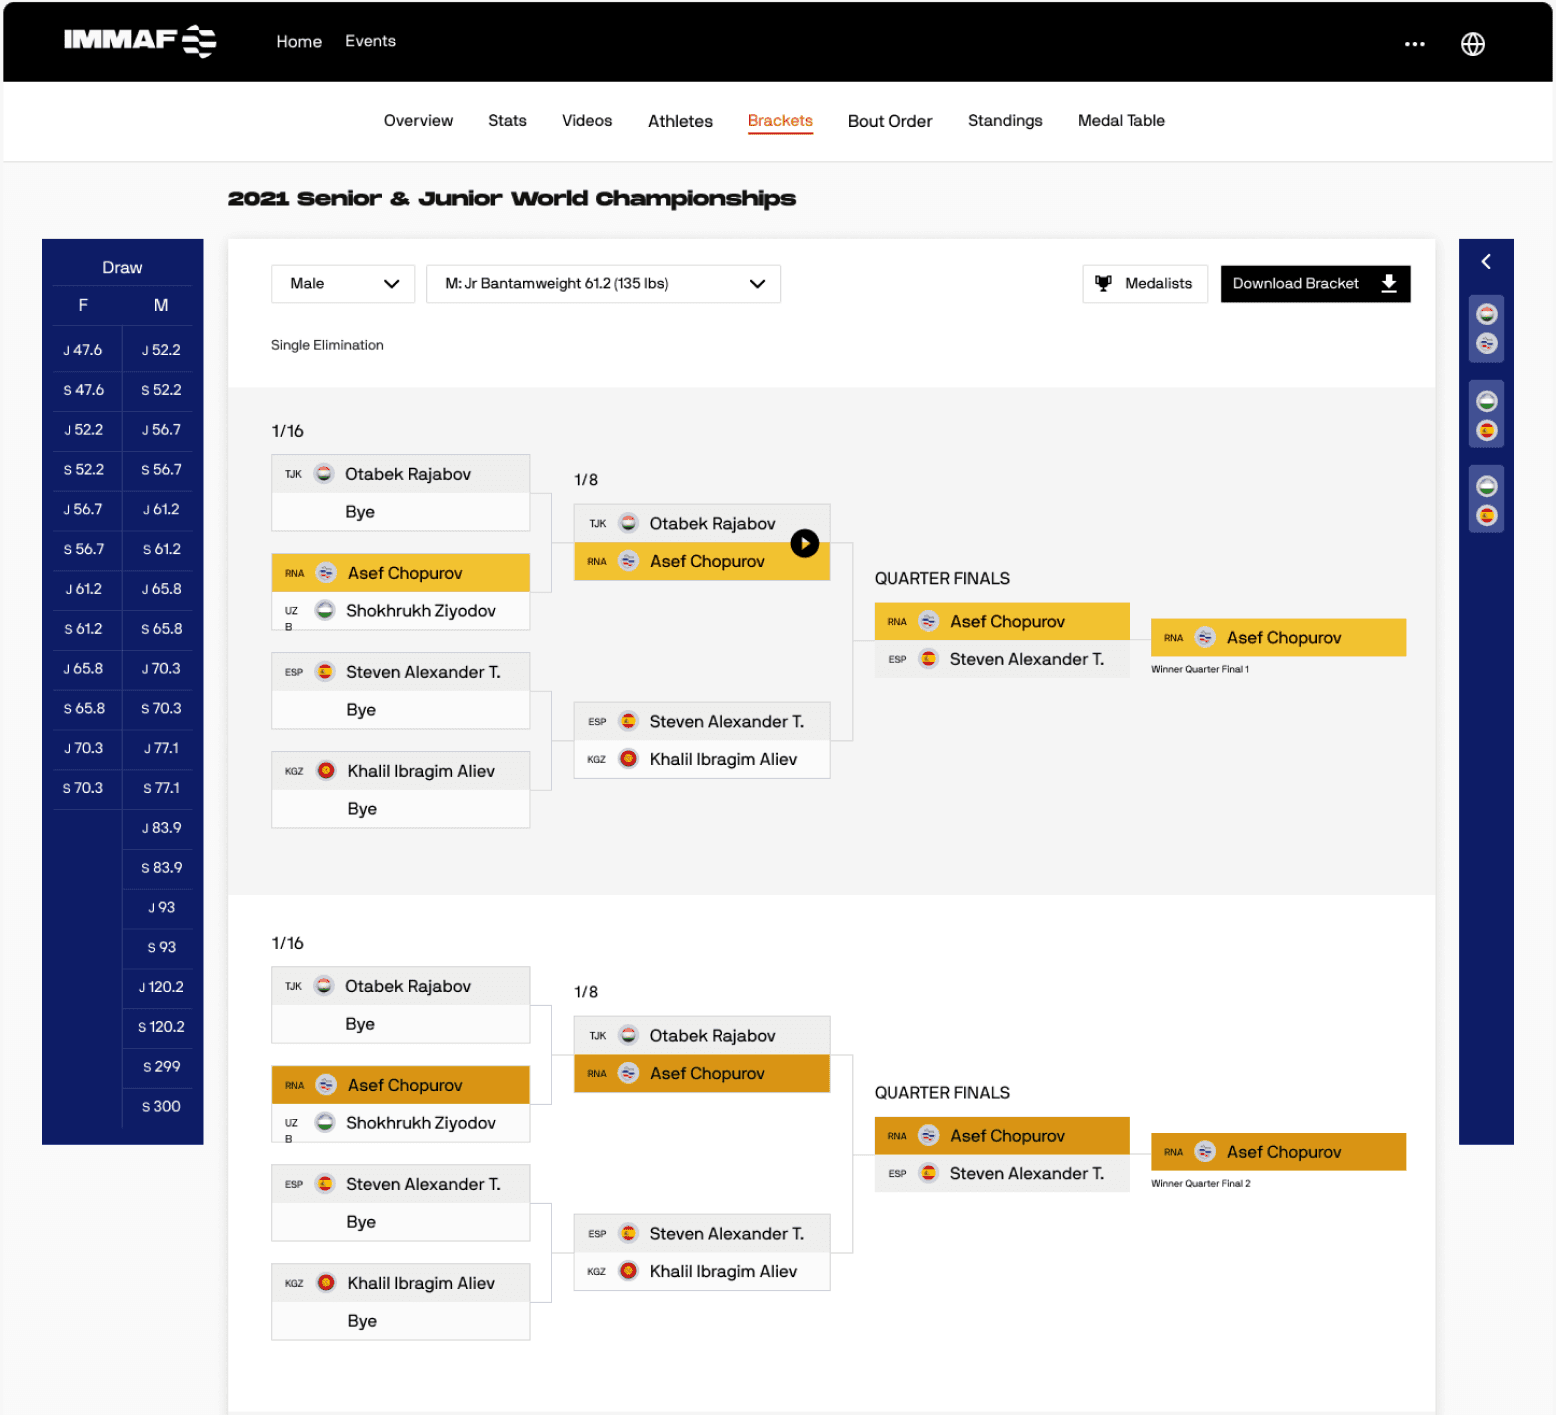Open the Male gender dropdown

343,284
